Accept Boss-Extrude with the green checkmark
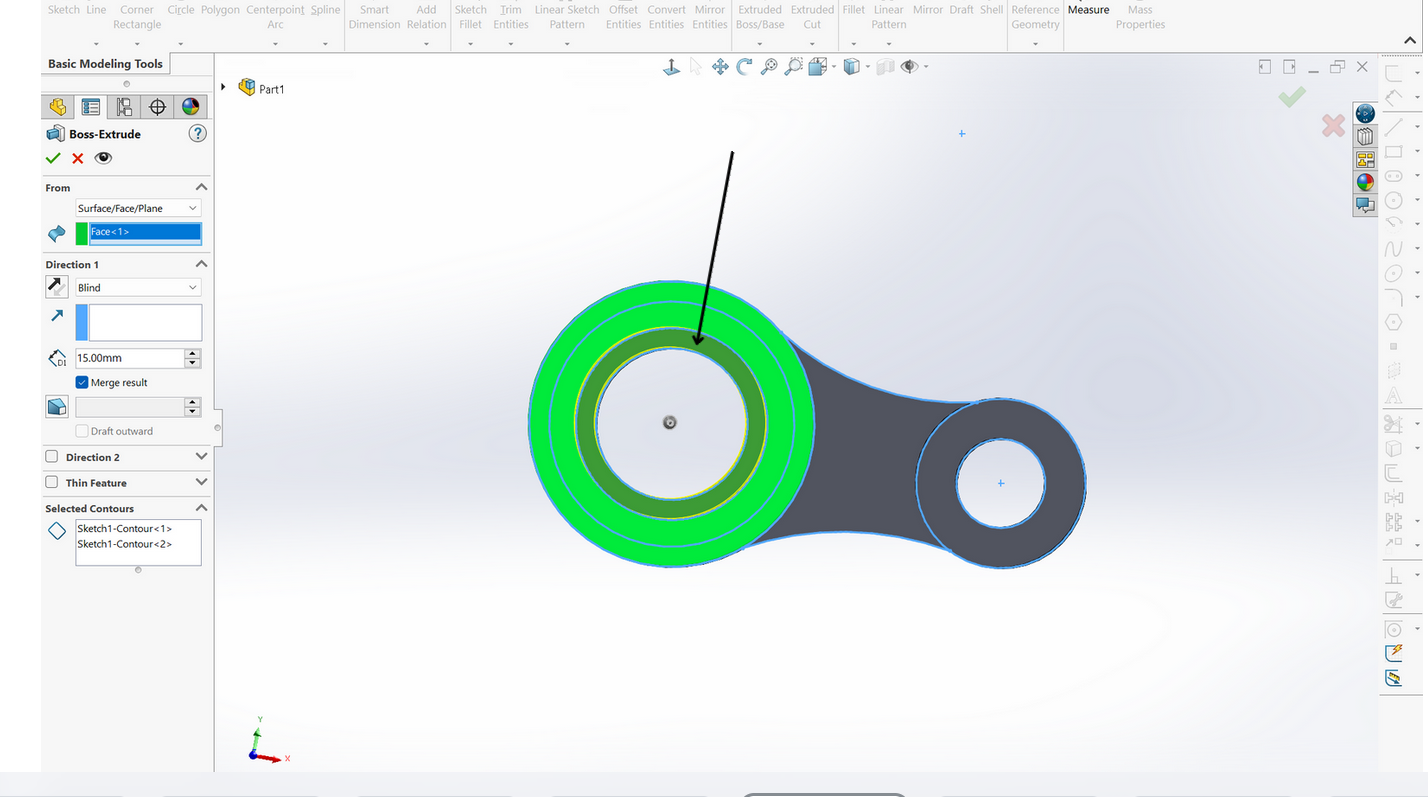 (x=53, y=158)
